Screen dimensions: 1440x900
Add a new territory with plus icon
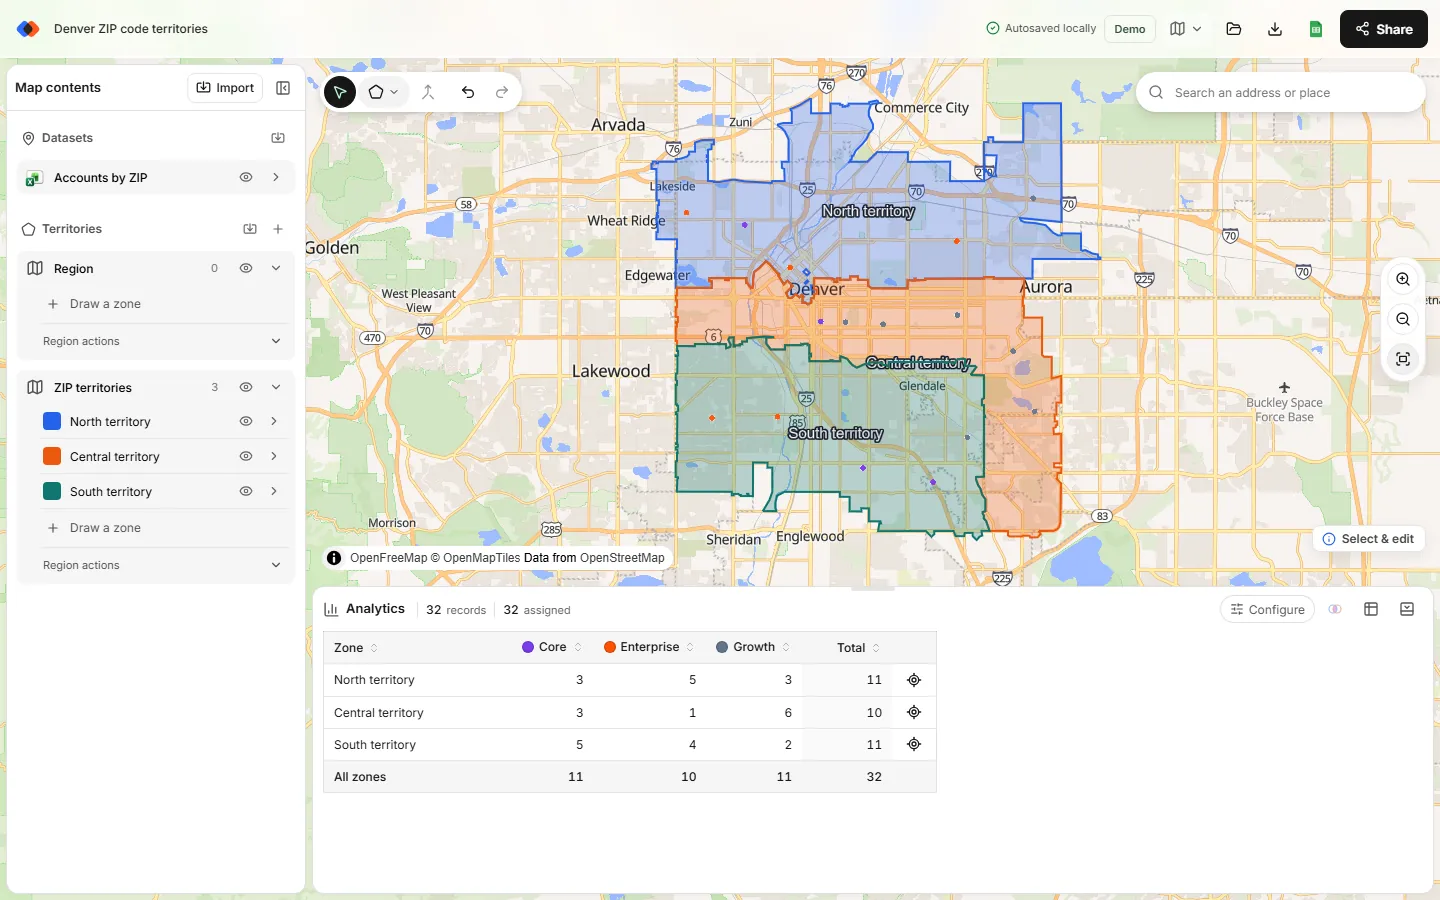pos(278,229)
